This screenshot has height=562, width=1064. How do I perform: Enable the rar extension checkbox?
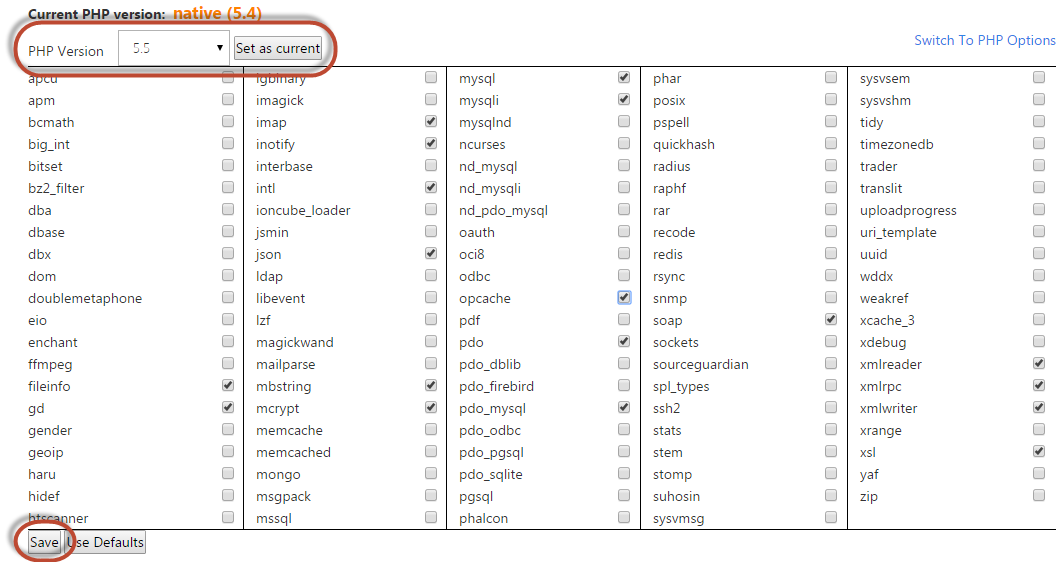pos(831,209)
